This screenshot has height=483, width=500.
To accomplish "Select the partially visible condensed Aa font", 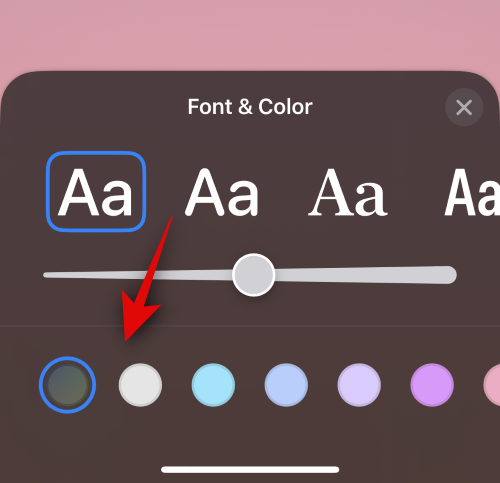I will (472, 193).
